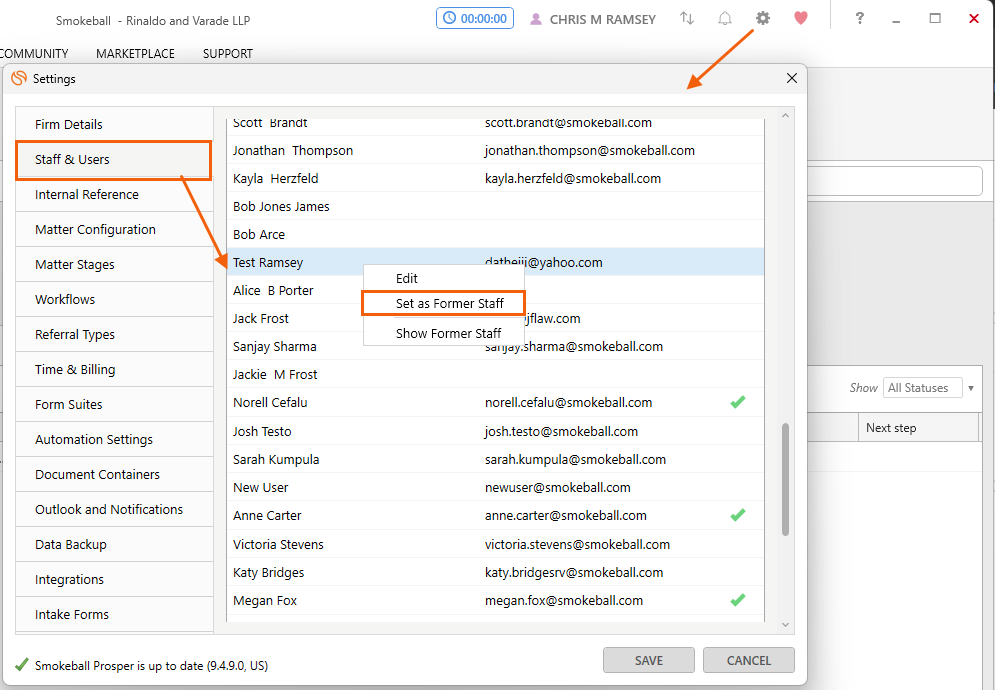Select the Staff & Users section
This screenshot has height=690, width=995.
click(114, 160)
